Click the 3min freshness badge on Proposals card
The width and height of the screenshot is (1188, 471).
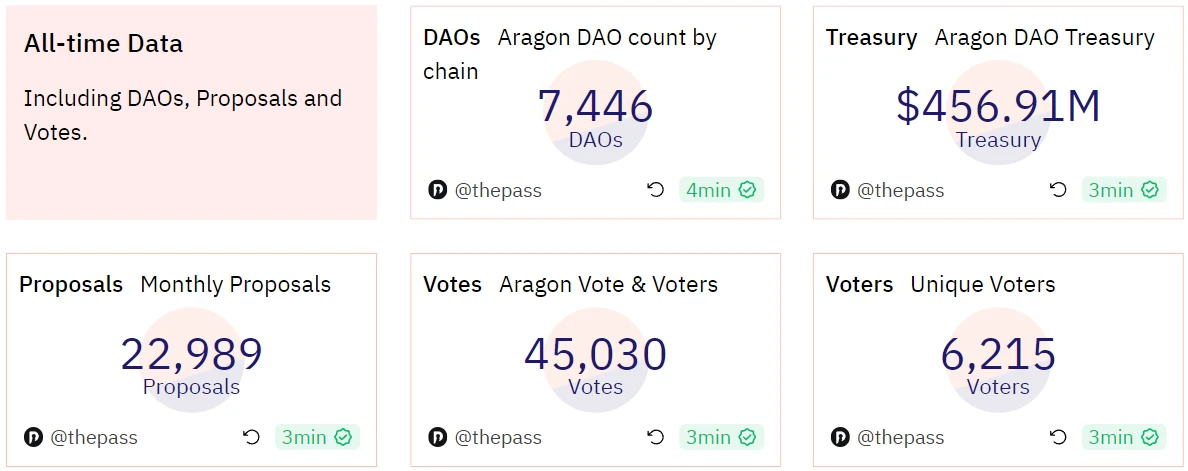click(x=317, y=437)
